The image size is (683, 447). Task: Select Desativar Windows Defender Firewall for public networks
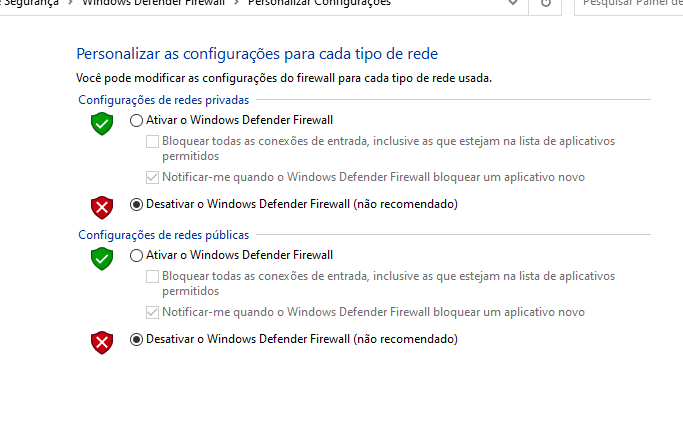coord(136,339)
